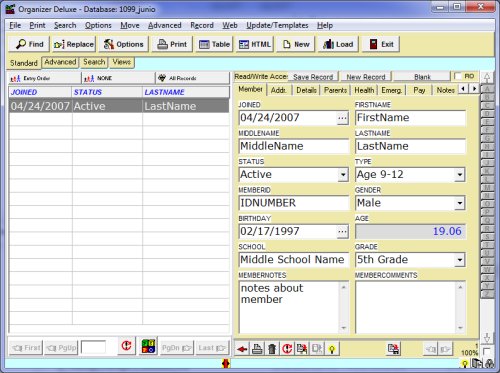Toggle the RO read-only checkbox
Screen dimensions: 500x373
(458, 76)
